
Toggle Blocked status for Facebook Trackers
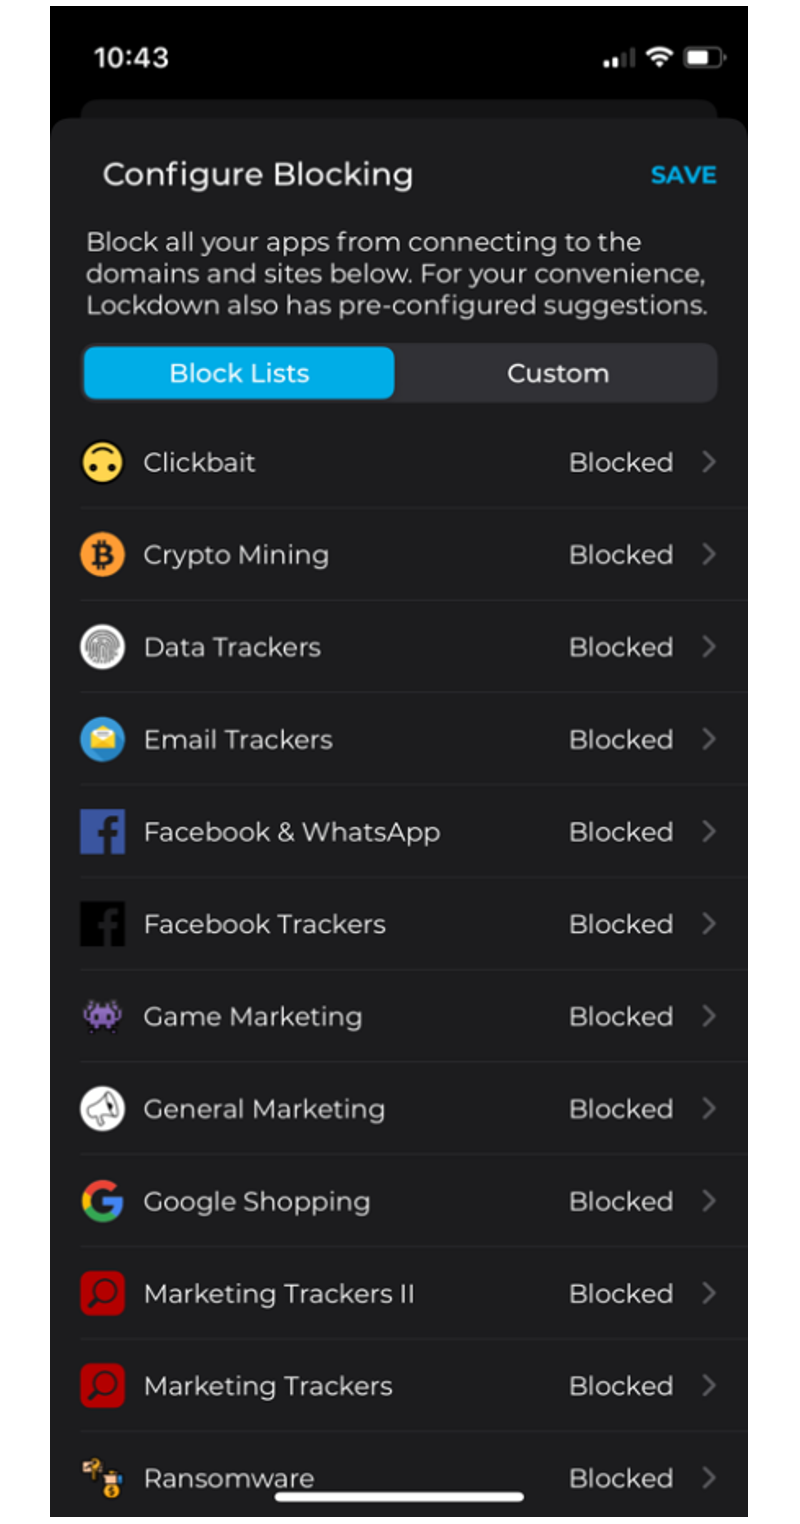621,924
